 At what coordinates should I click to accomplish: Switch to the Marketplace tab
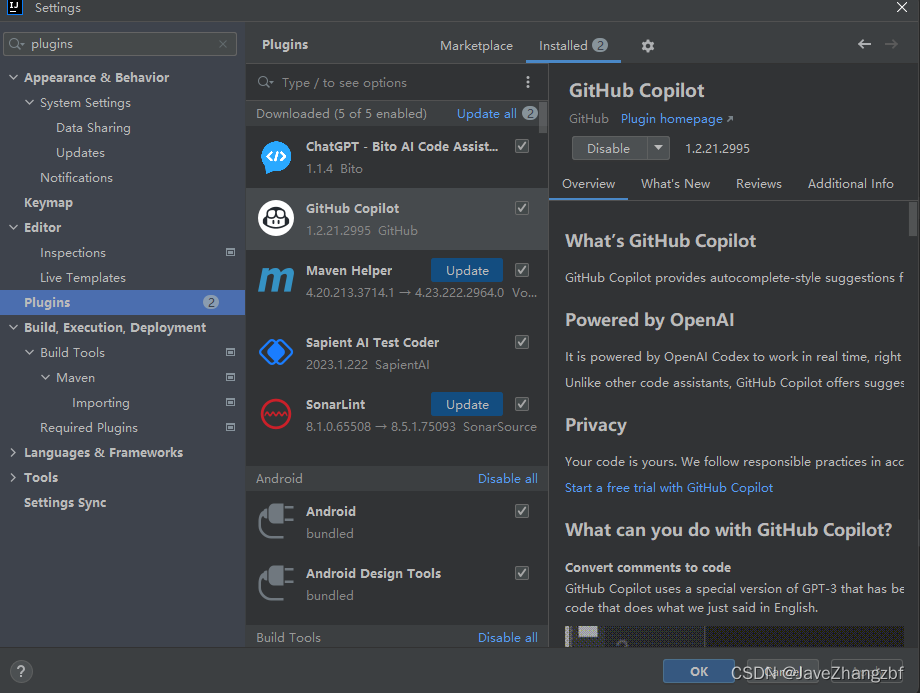pyautogui.click(x=476, y=45)
